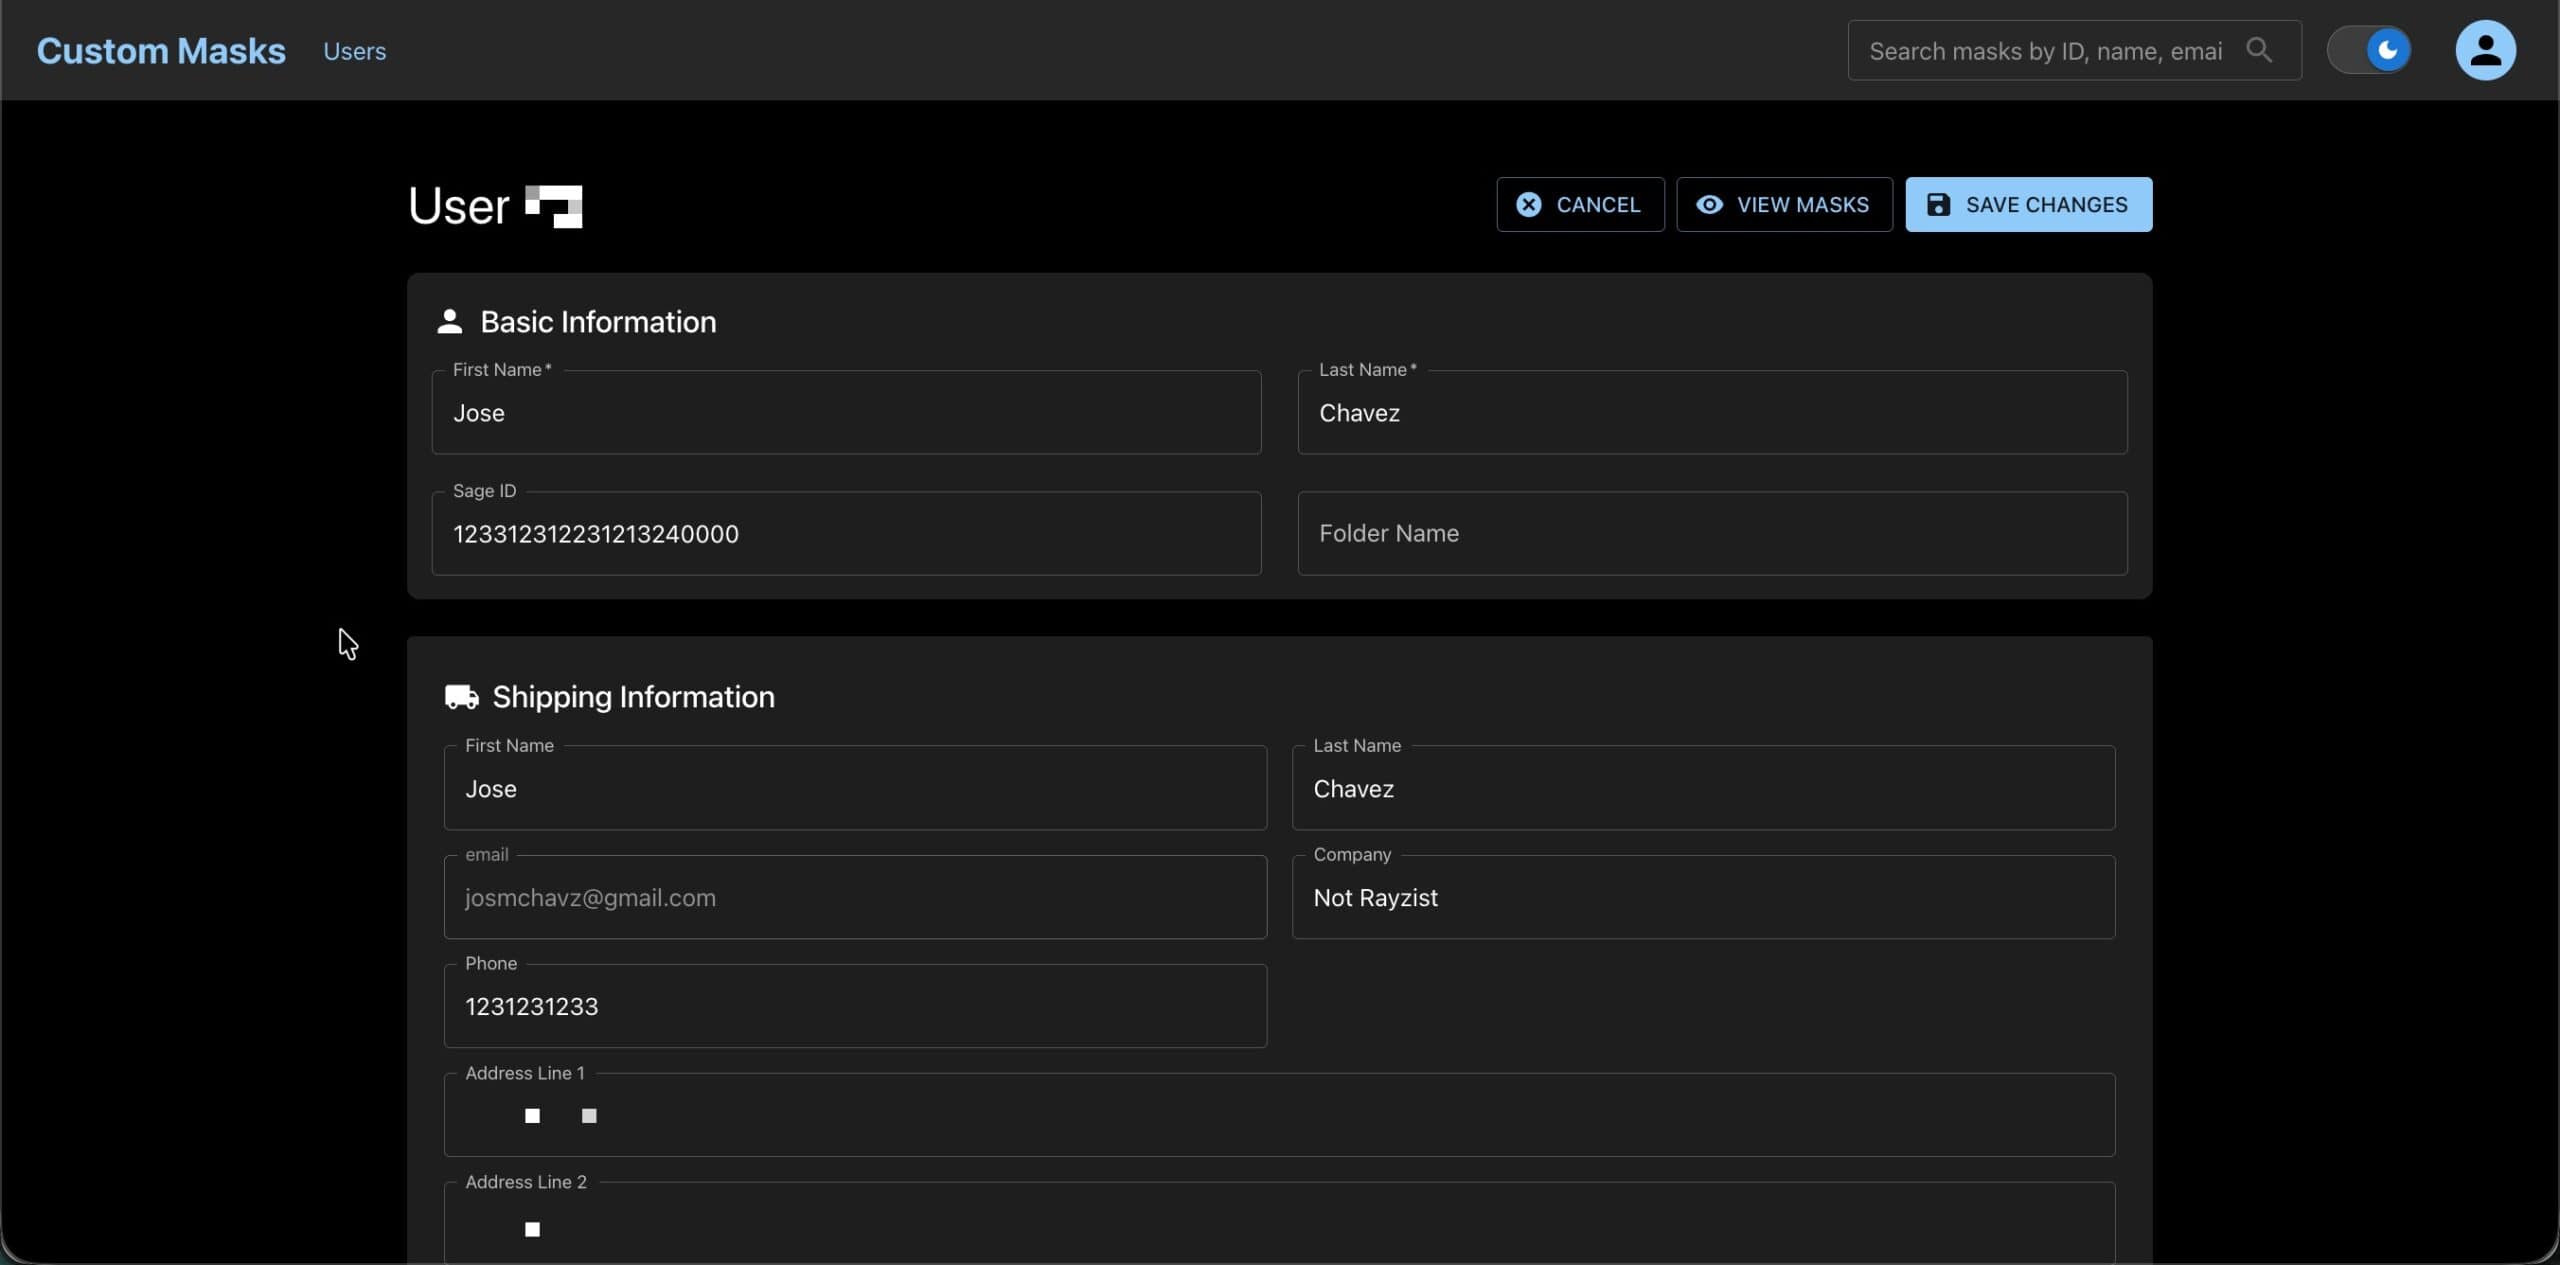Save changes to the user

tap(2027, 205)
